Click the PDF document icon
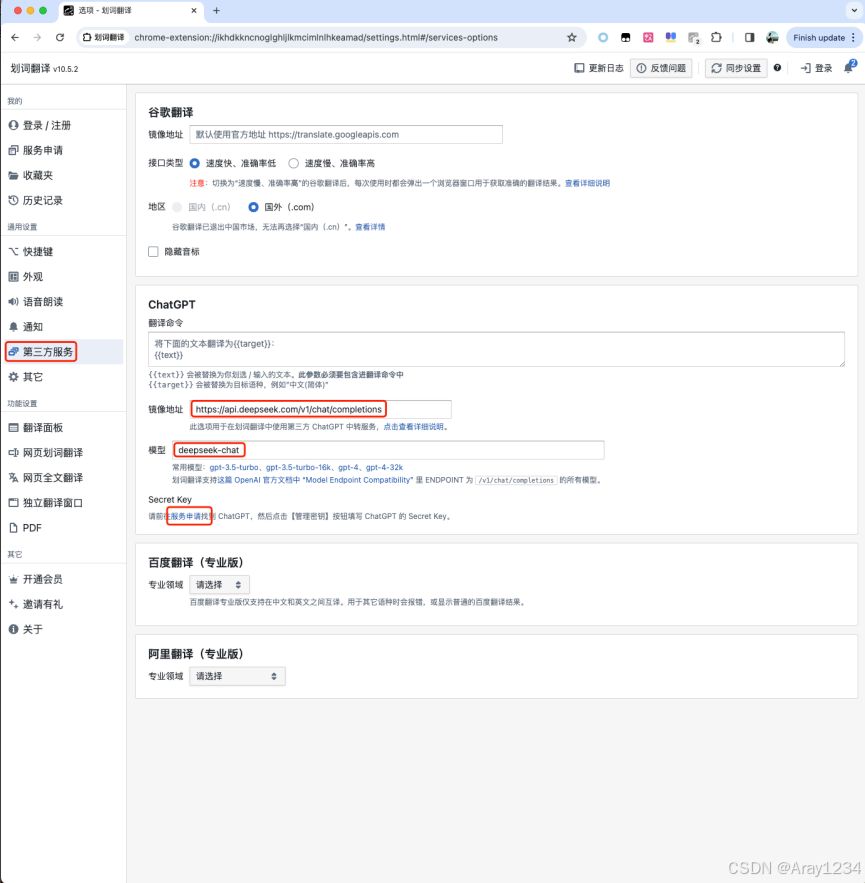This screenshot has height=883, width=865. (x=14, y=528)
